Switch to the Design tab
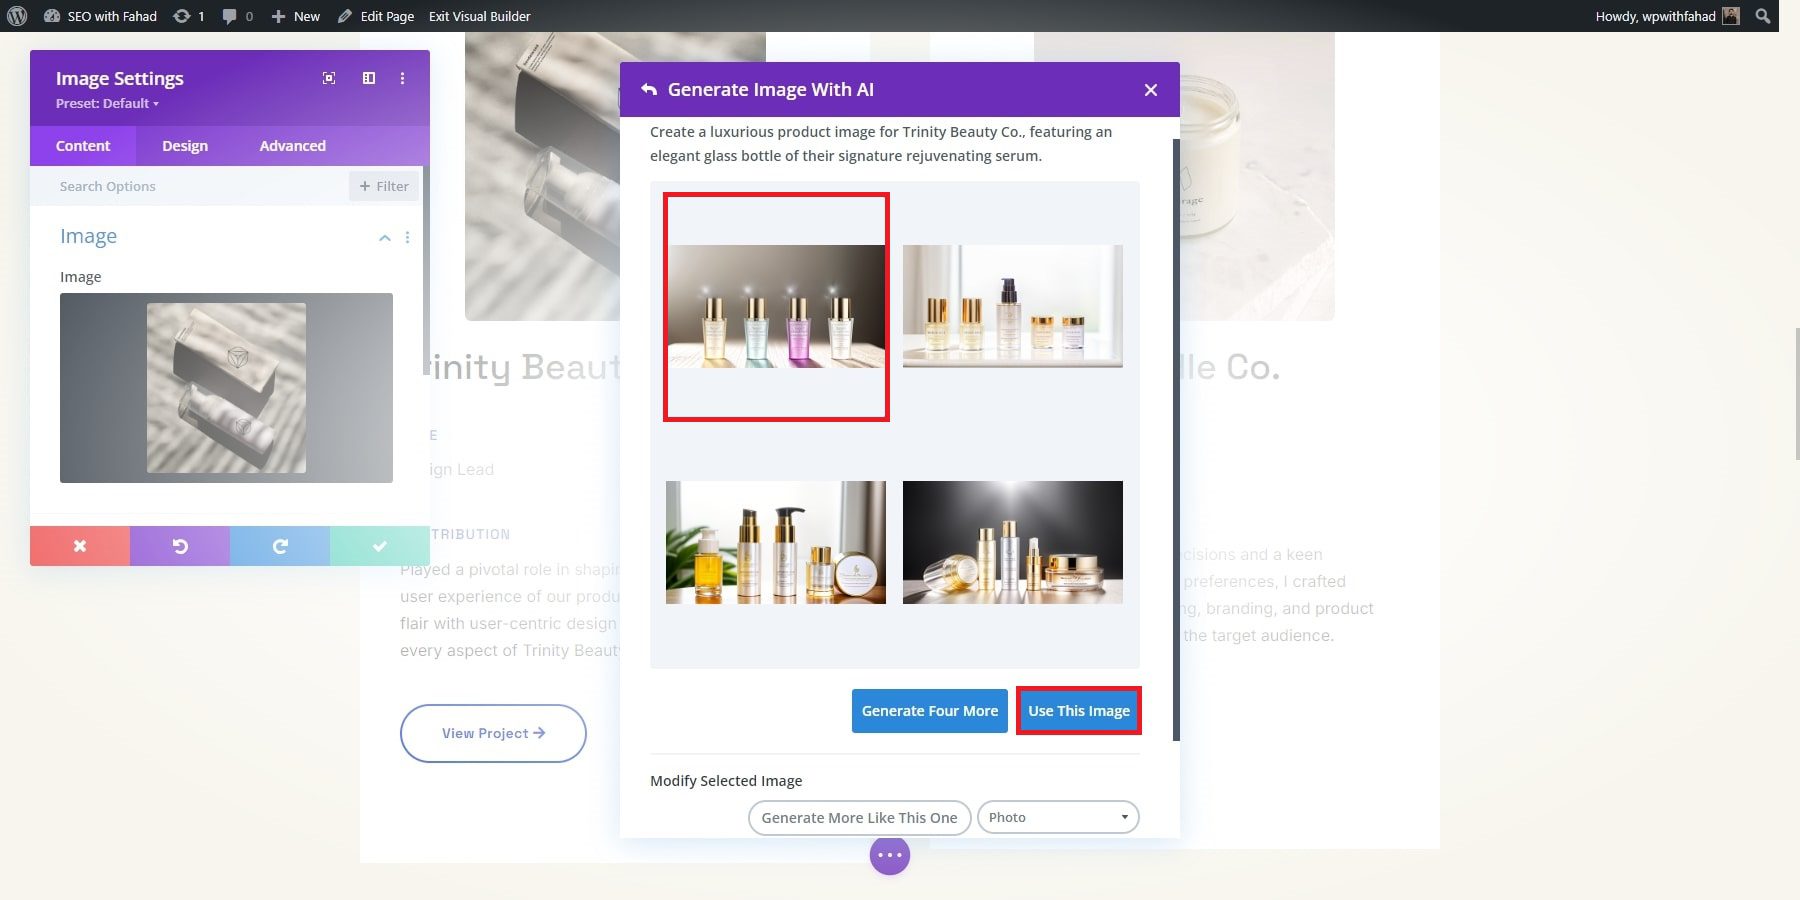This screenshot has width=1800, height=900. coord(185,146)
